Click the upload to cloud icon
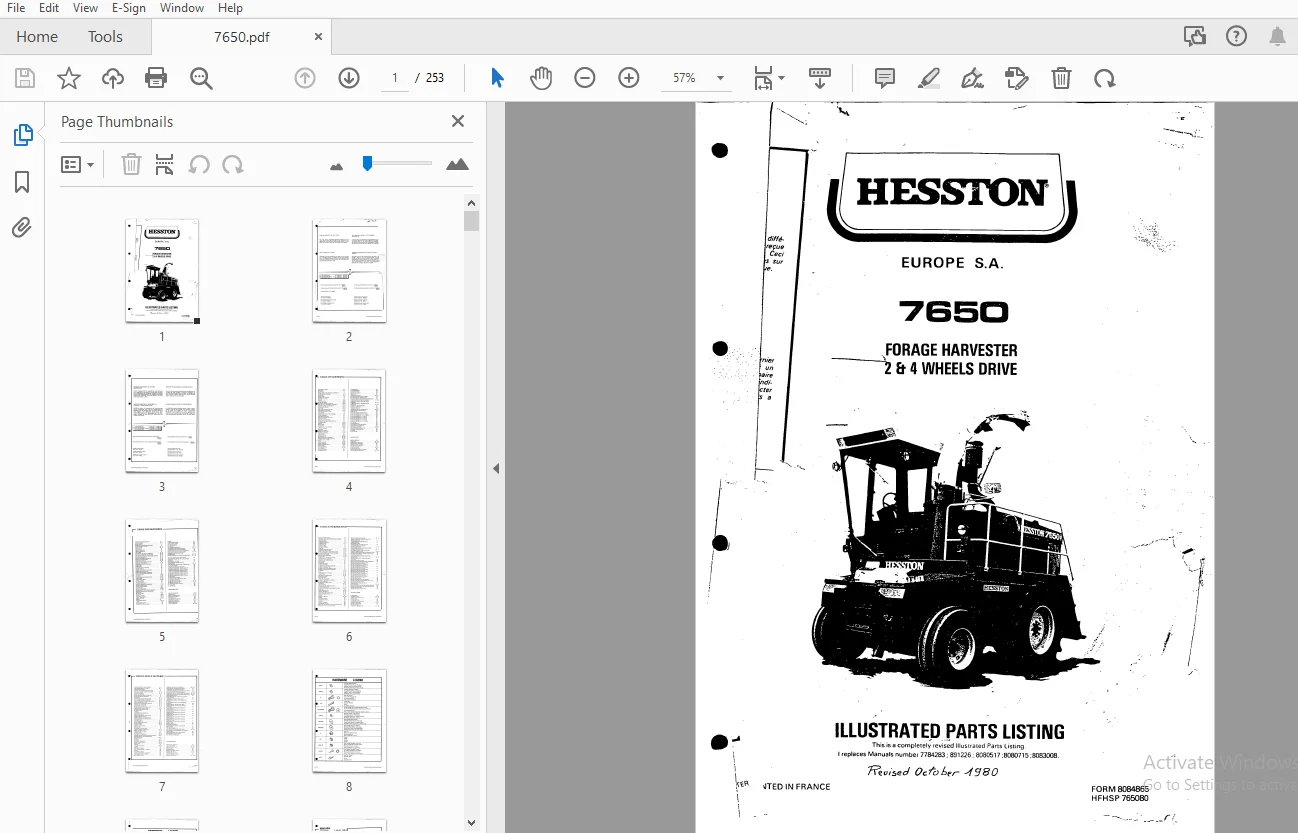Image resolution: width=1298 pixels, height=833 pixels. pyautogui.click(x=113, y=78)
